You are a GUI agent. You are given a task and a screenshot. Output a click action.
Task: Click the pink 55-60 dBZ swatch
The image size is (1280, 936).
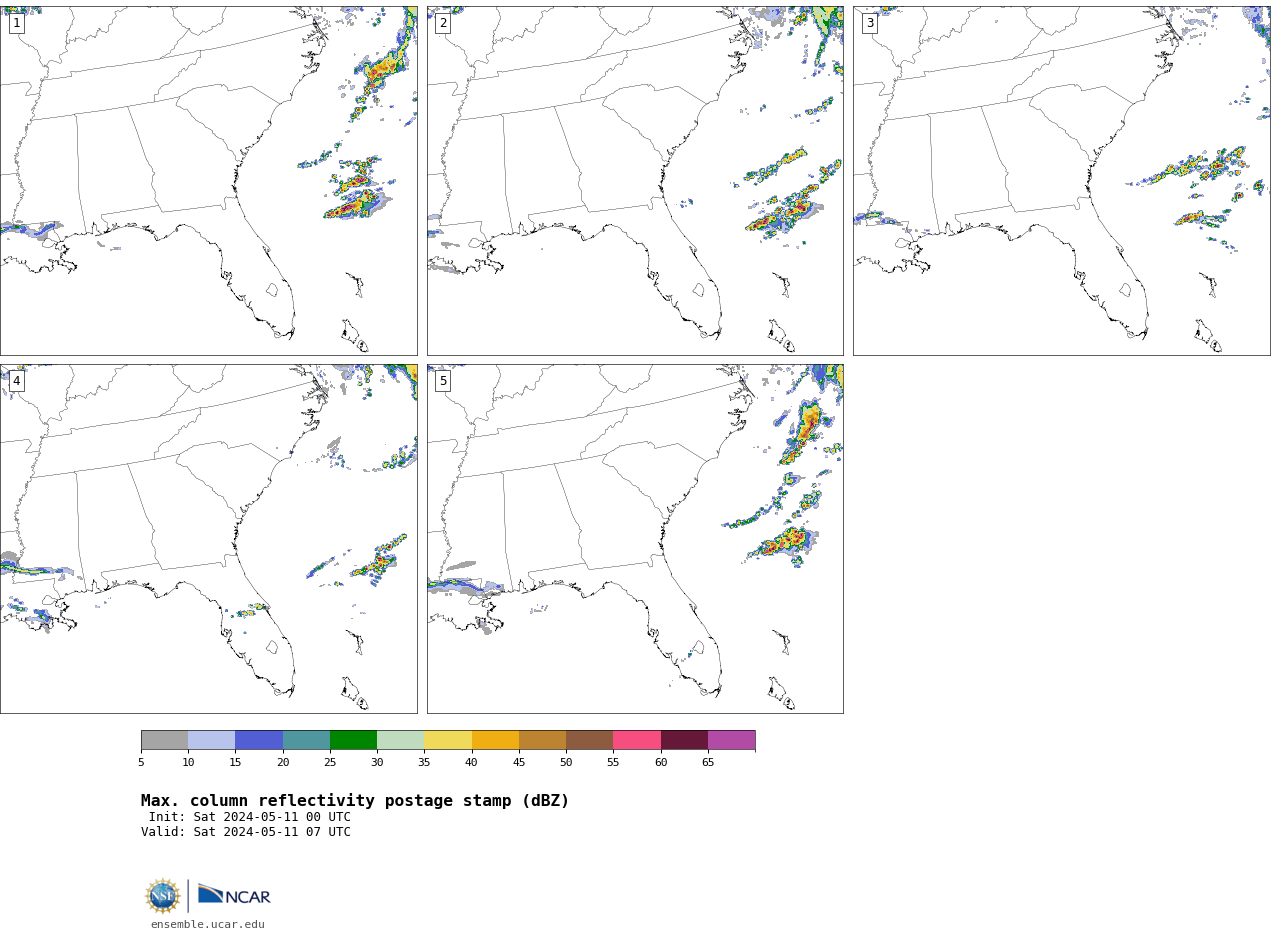(x=637, y=740)
